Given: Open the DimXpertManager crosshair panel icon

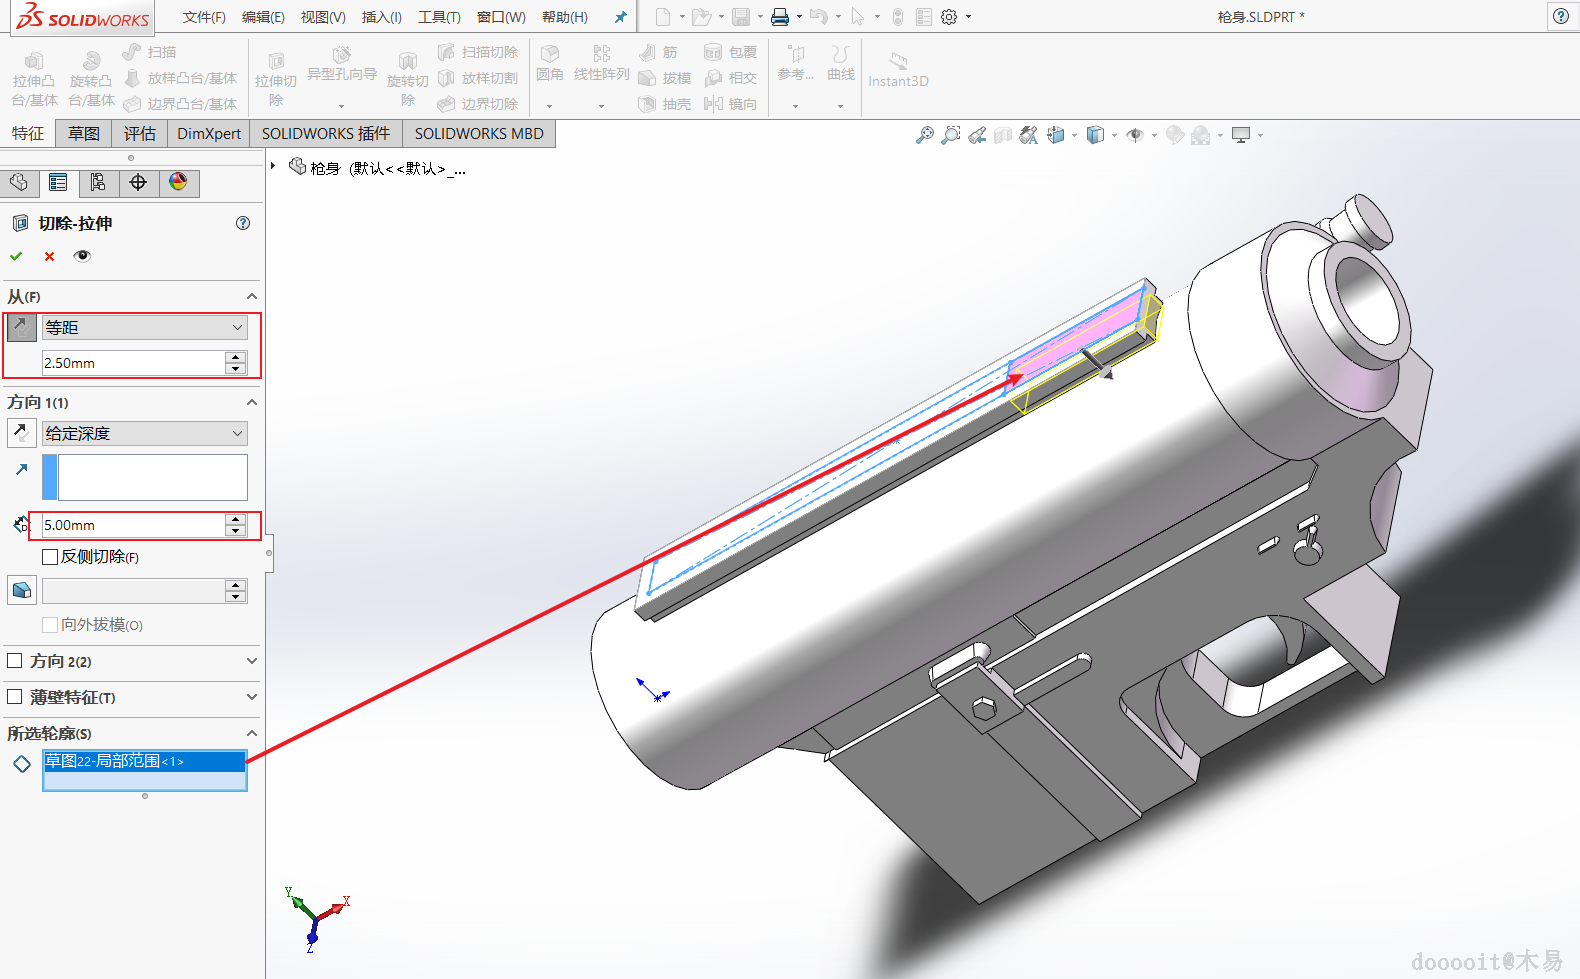Looking at the screenshot, I should pyautogui.click(x=138, y=182).
